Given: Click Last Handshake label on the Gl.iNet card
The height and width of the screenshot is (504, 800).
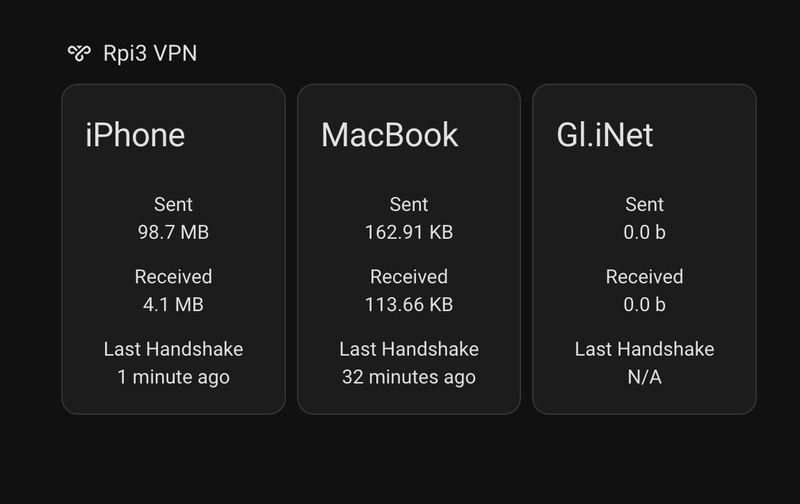Looking at the screenshot, I should pyautogui.click(x=644, y=349).
